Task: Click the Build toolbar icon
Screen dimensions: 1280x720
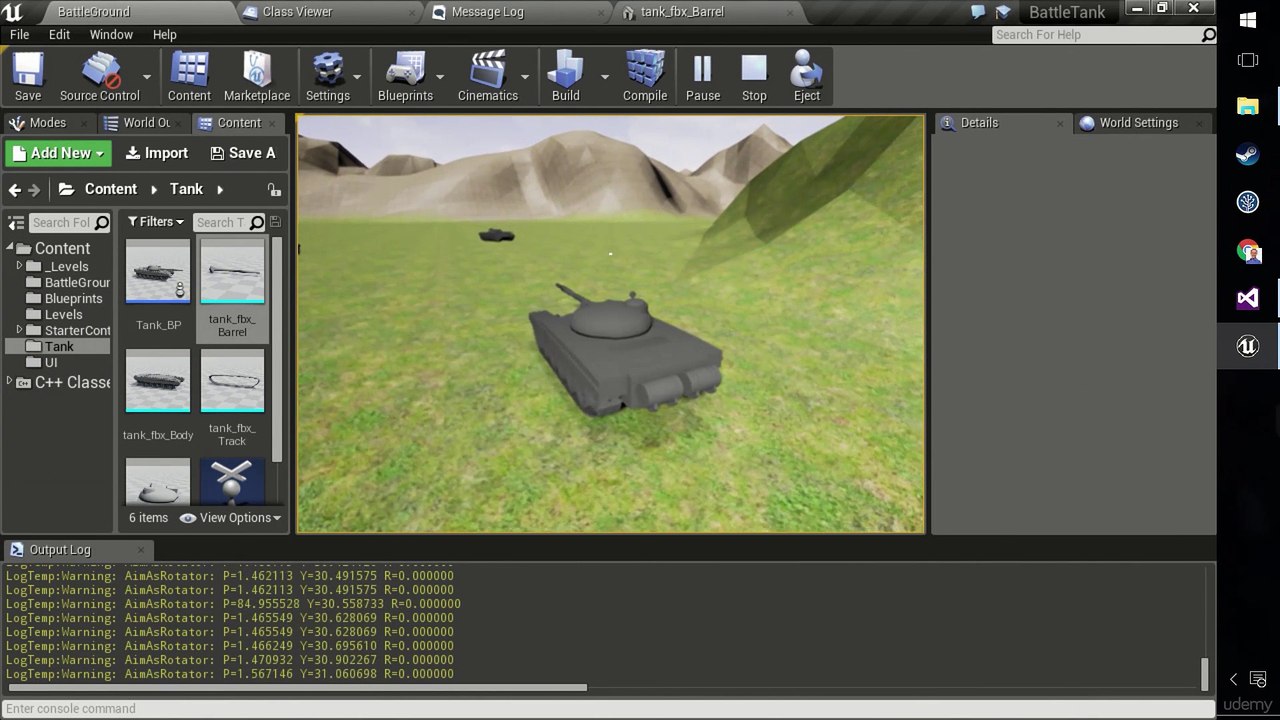Action: coord(566,77)
